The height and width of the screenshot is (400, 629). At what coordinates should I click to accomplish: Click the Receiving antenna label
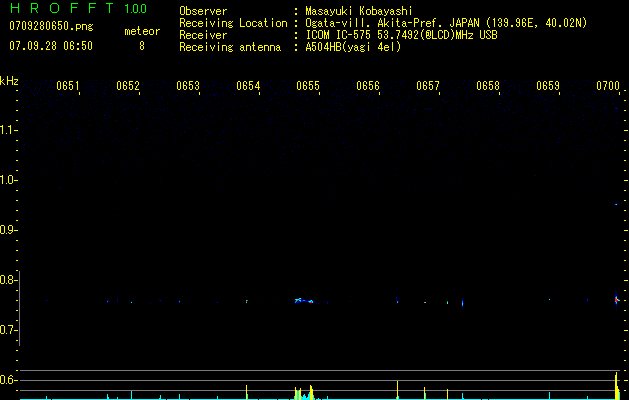click(x=230, y=47)
